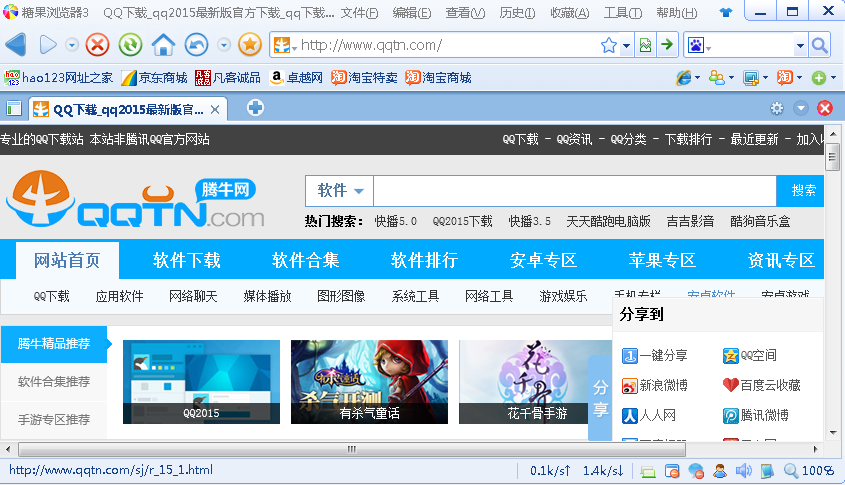Click the QQ2015 featured thumbnail
845x485 pixels.
[x=201, y=381]
